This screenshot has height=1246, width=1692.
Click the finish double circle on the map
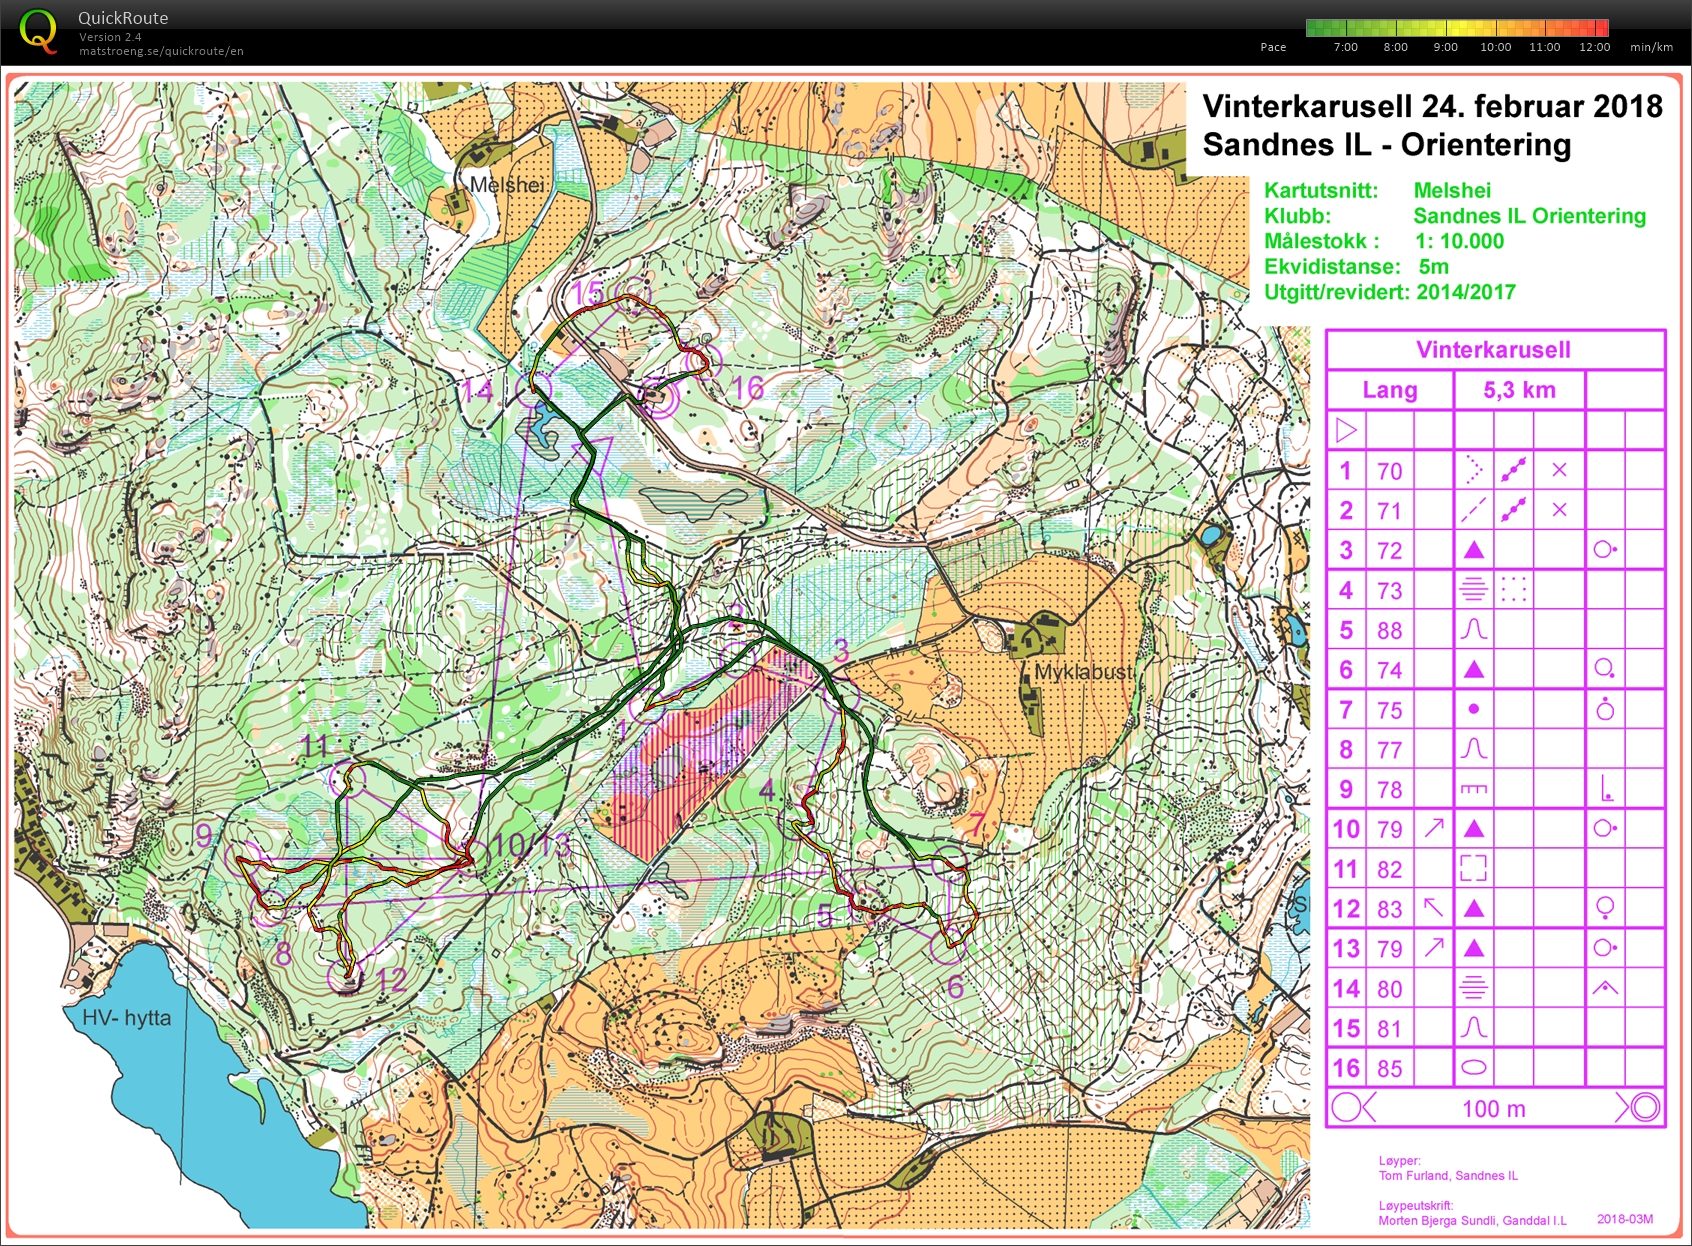657,397
